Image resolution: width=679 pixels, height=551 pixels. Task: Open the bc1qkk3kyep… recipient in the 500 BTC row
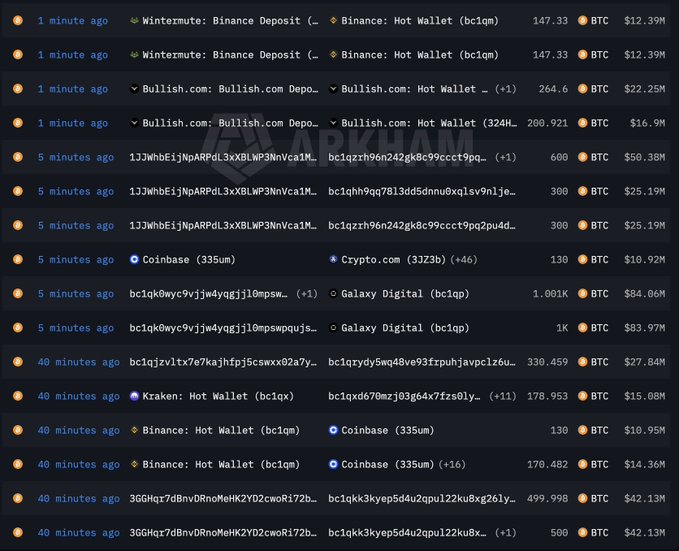tap(407, 532)
